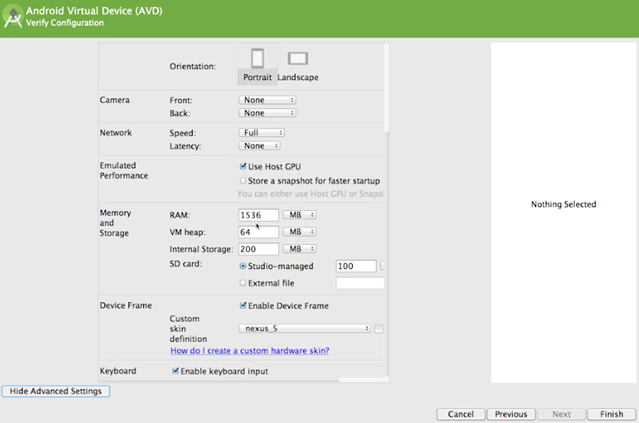This screenshot has width=639, height=423.
Task: Click the Android Studio logo icon
Action: (13, 17)
